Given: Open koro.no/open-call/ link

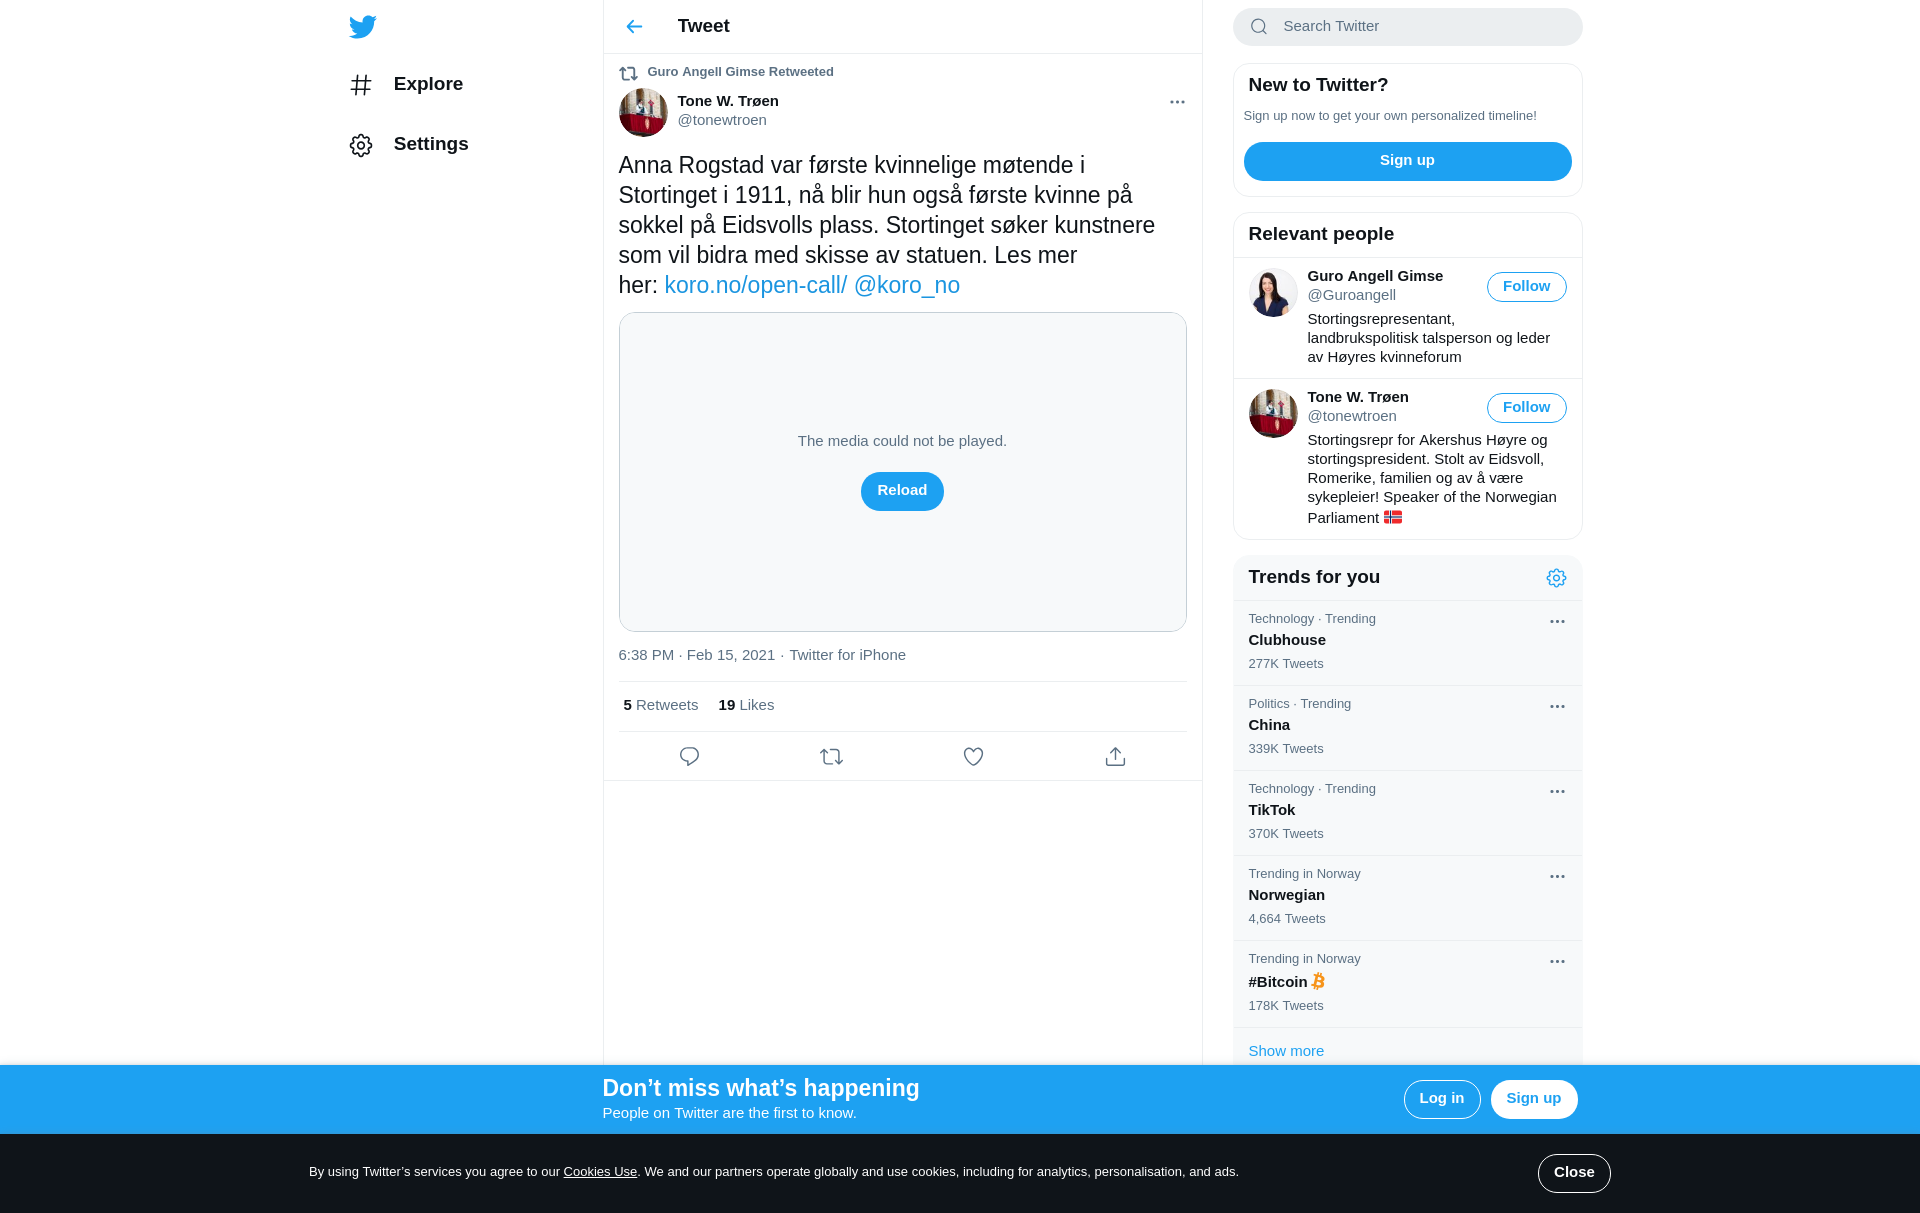Looking at the screenshot, I should [755, 286].
